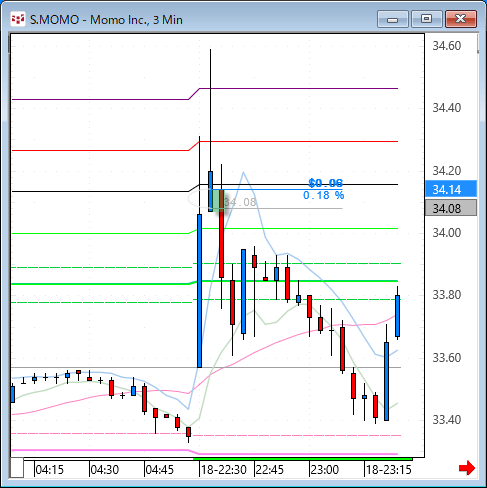
Task: Click the green session bar above time axis
Action: [x=303, y=459]
